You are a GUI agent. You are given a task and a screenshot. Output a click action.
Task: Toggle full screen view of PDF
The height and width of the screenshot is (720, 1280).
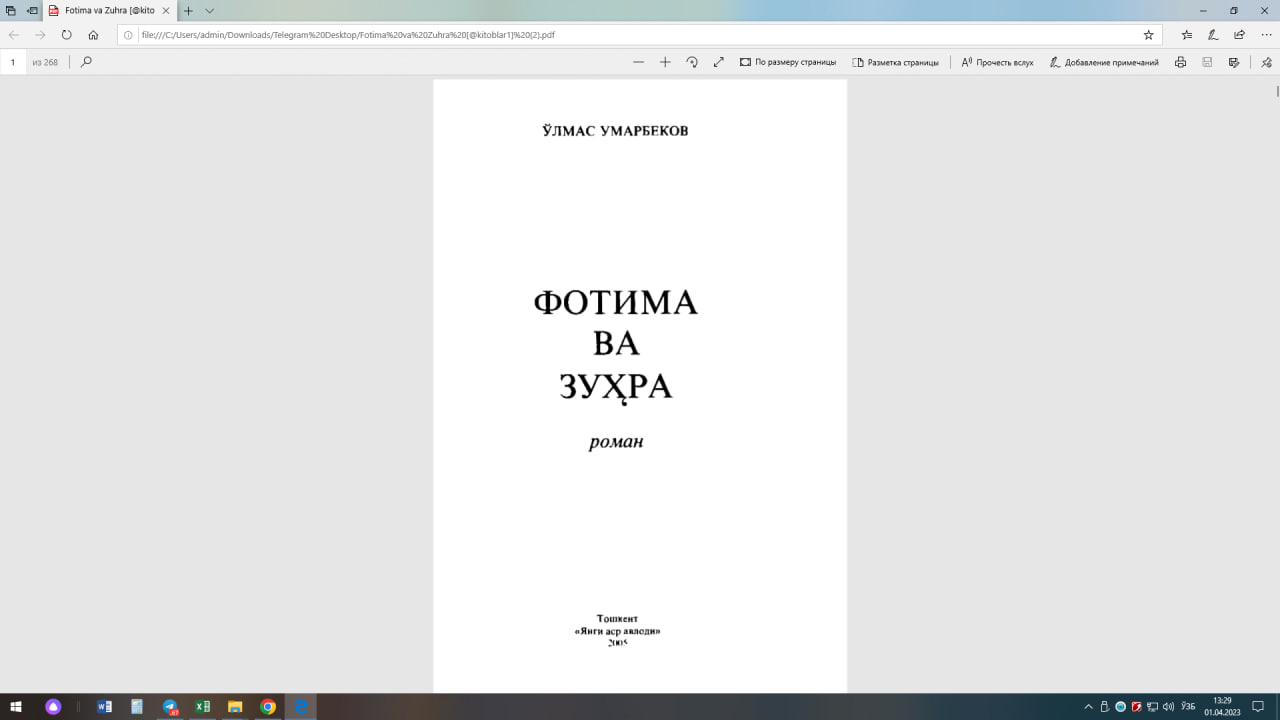coord(718,62)
